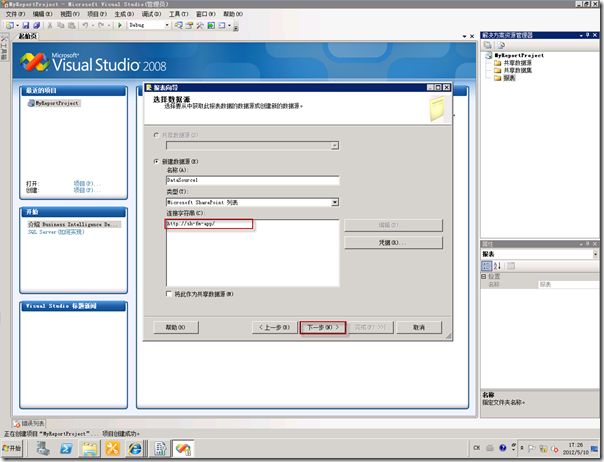Screen dimensions: 604x462
Task: Switch to the 起始页 Start Page tab
Action: (27, 36)
